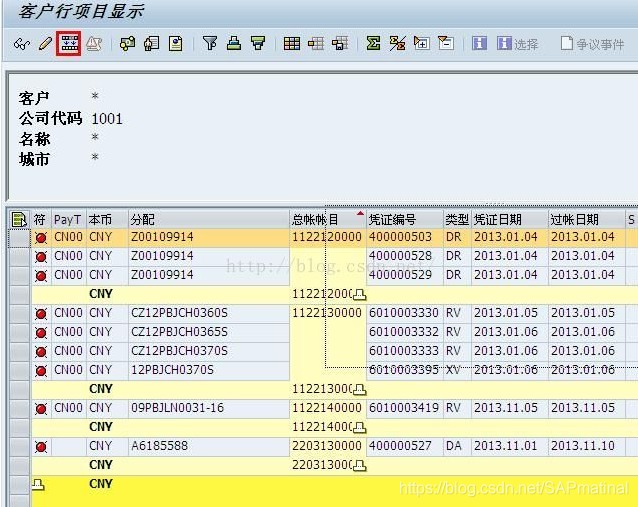Click the 符 column header
This screenshot has width=638, height=507.
40,220
